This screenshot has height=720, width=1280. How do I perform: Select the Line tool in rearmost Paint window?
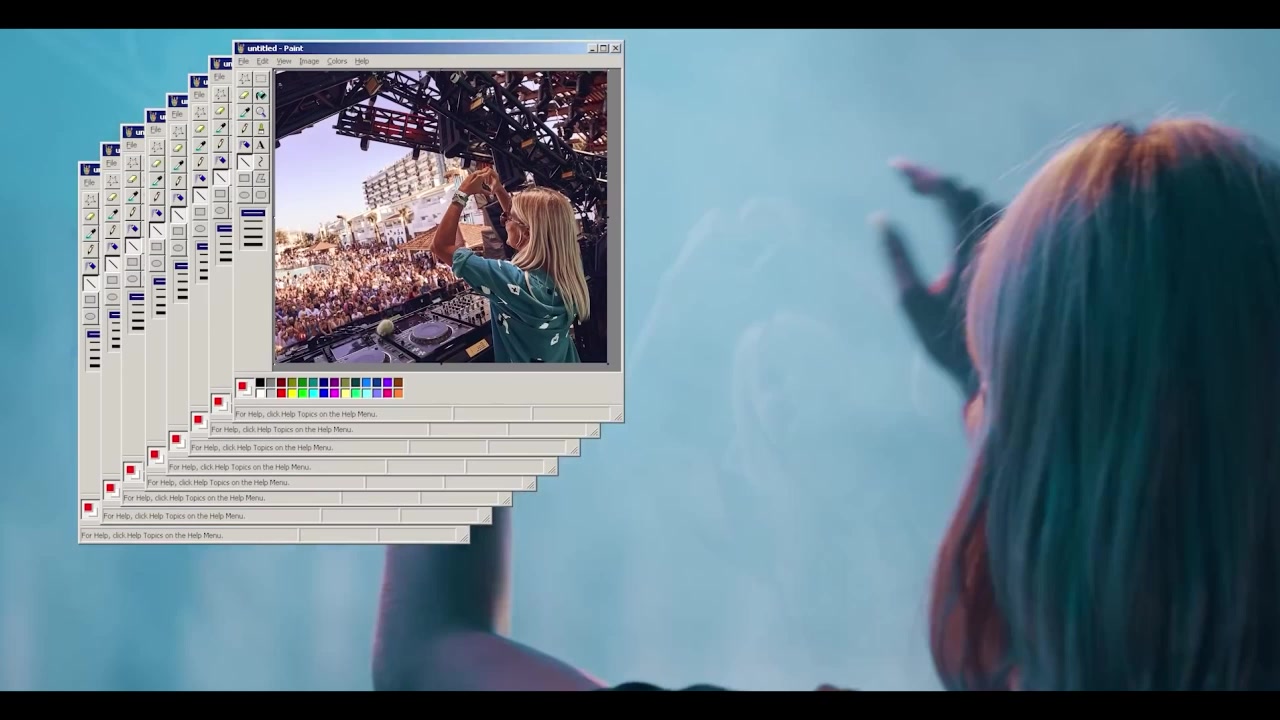pyautogui.click(x=90, y=283)
